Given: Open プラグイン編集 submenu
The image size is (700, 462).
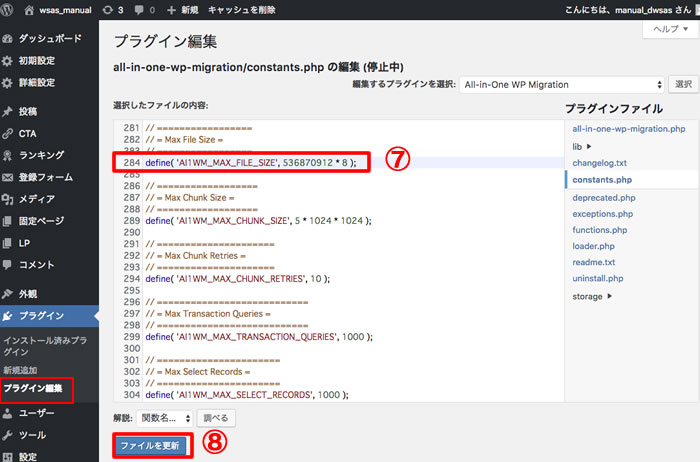Looking at the screenshot, I should [33, 388].
